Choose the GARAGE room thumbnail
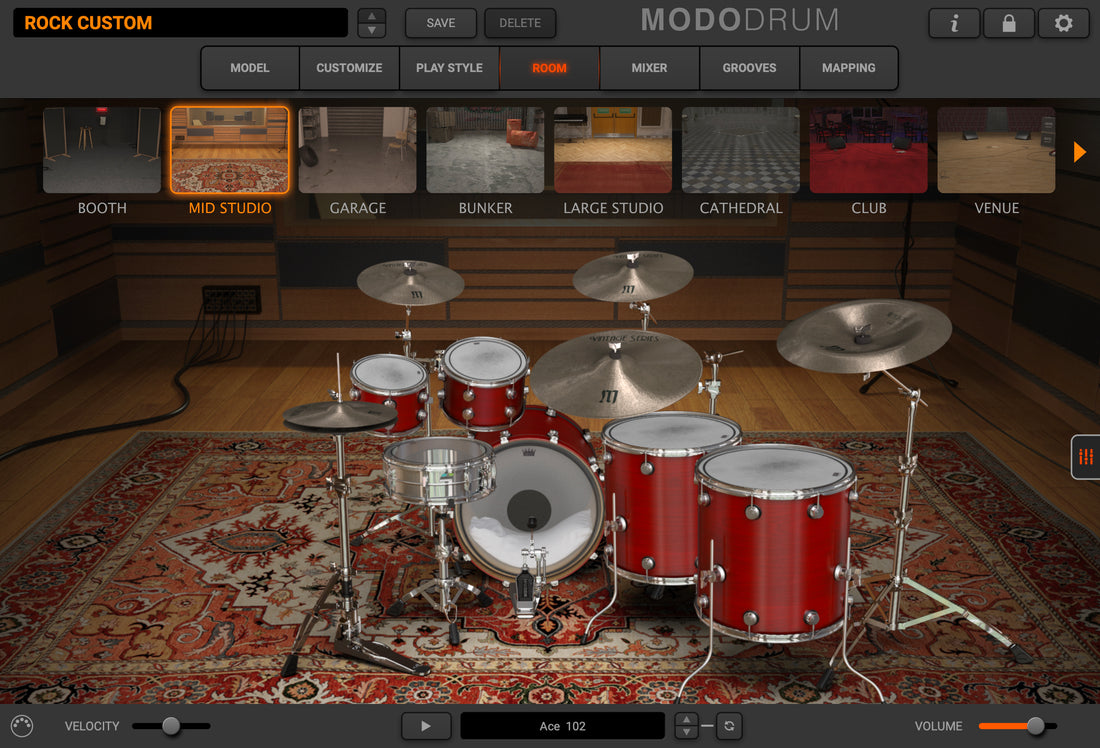The image size is (1100, 748). (357, 150)
